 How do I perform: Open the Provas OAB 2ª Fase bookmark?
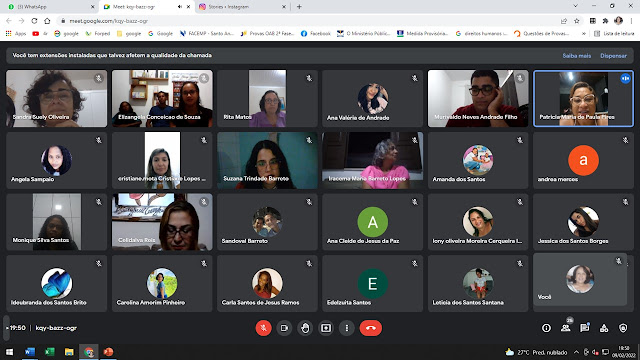click(267, 33)
